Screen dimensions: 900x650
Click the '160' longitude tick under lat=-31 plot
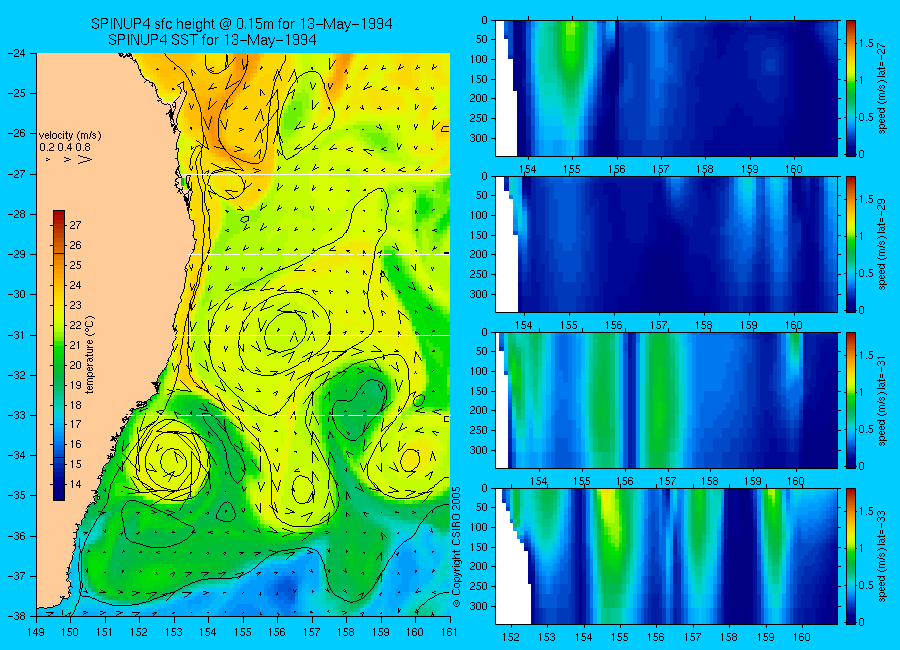(796, 481)
